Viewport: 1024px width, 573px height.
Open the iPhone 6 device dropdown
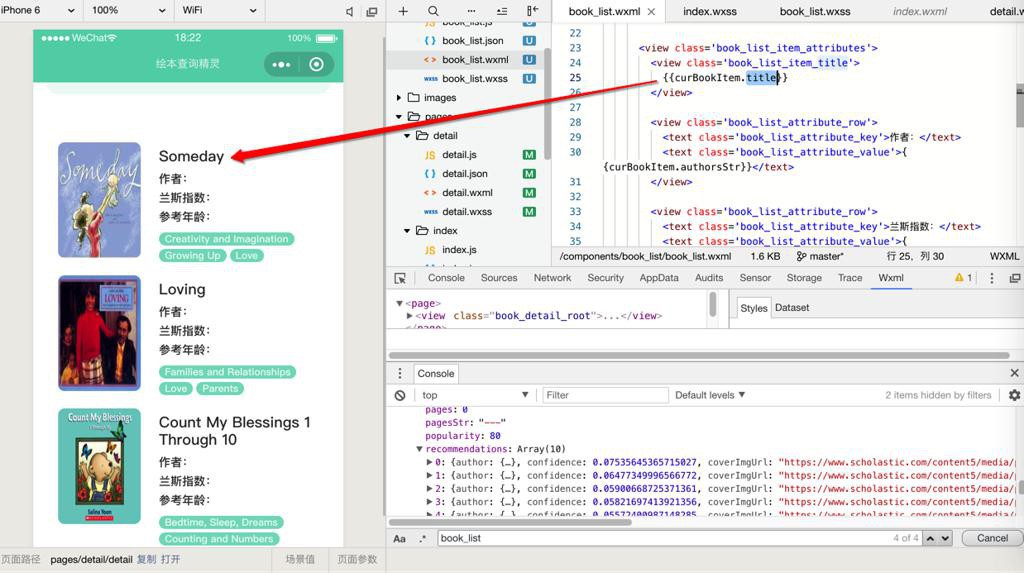(x=39, y=10)
